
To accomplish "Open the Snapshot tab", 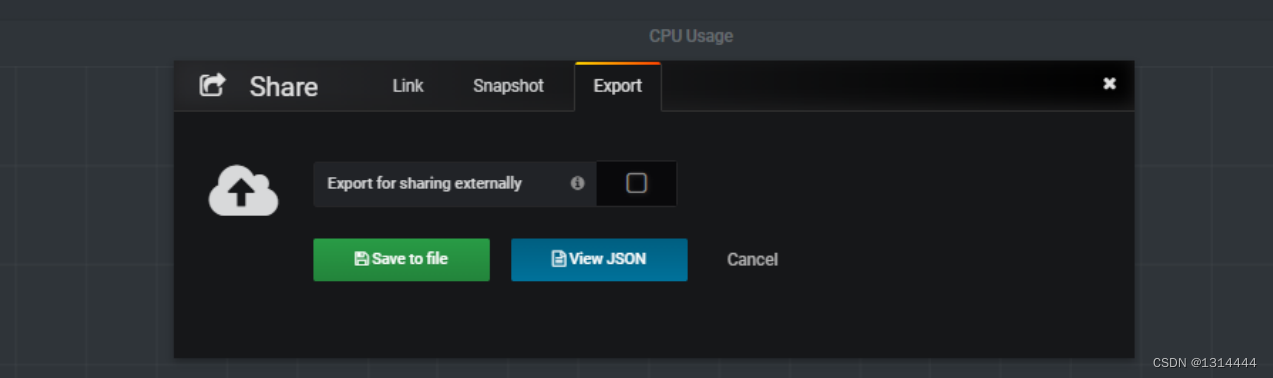I will pos(508,86).
